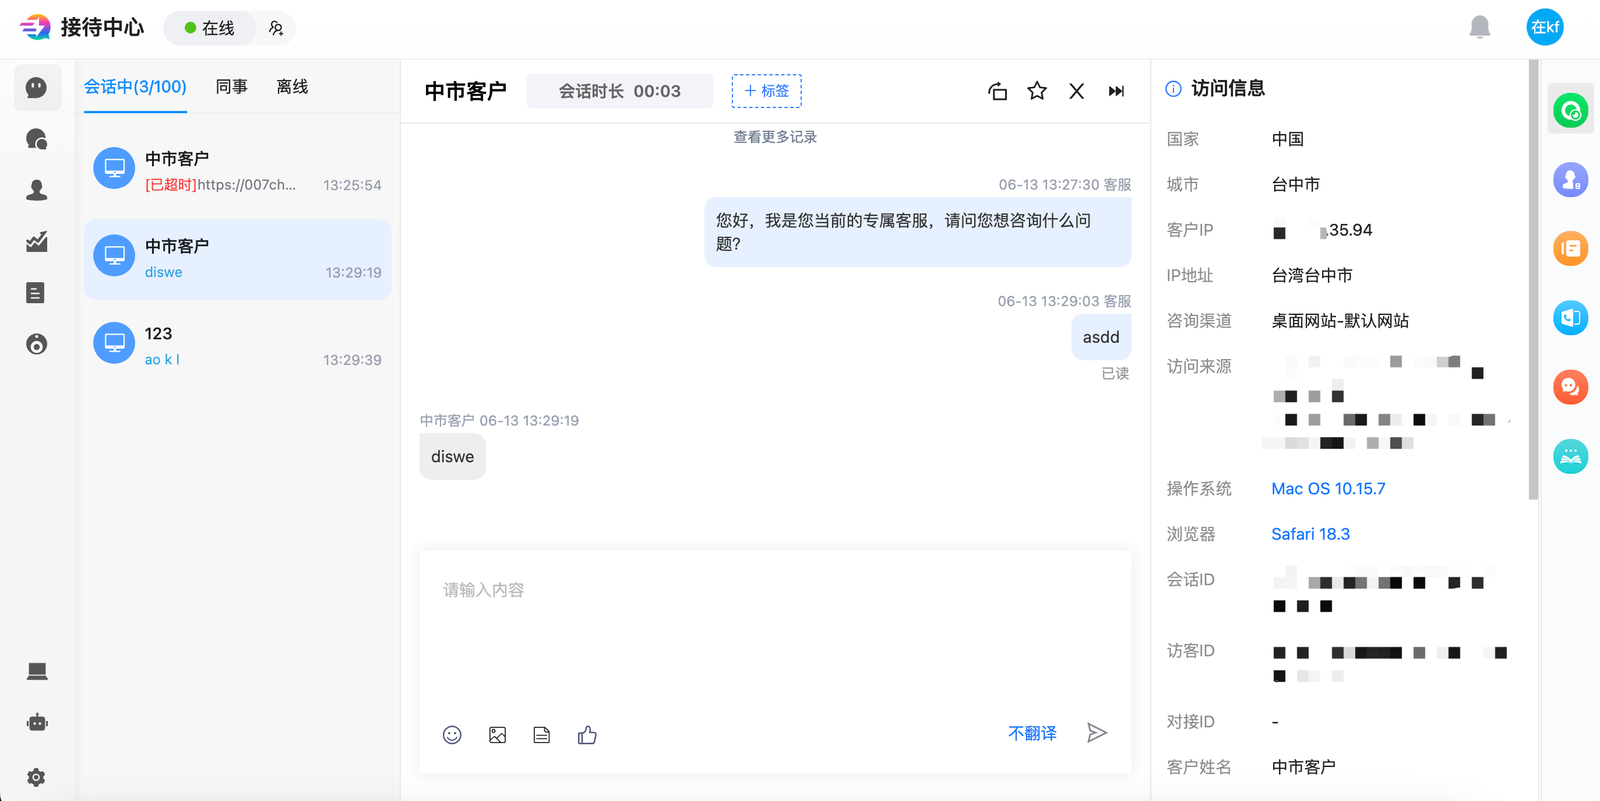Switch to 离线 tab

click(292, 87)
